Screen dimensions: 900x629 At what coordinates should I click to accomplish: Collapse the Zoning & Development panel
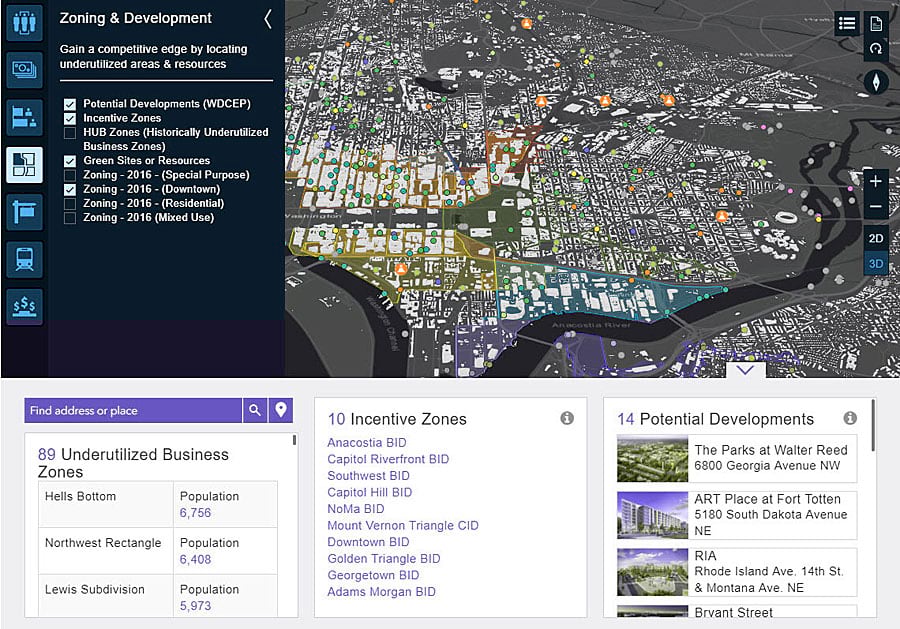tap(267, 19)
